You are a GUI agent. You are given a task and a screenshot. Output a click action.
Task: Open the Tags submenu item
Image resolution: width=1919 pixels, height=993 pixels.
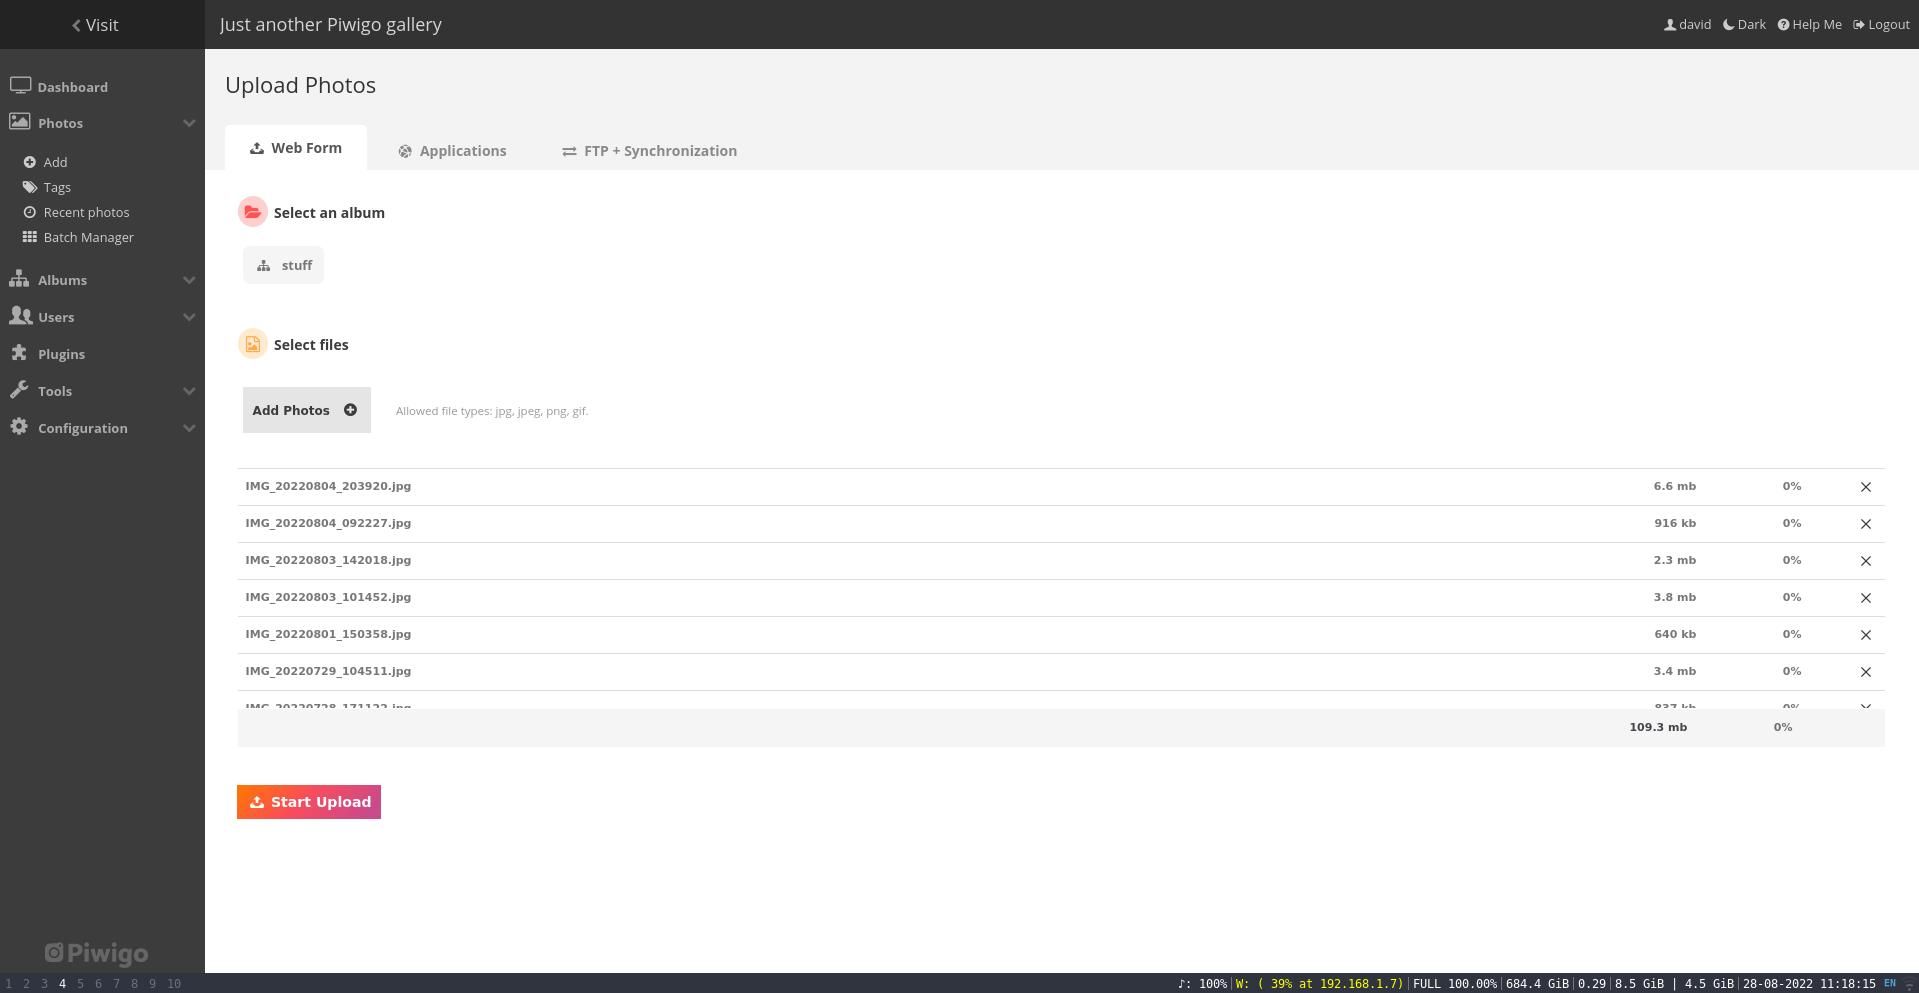coord(57,187)
